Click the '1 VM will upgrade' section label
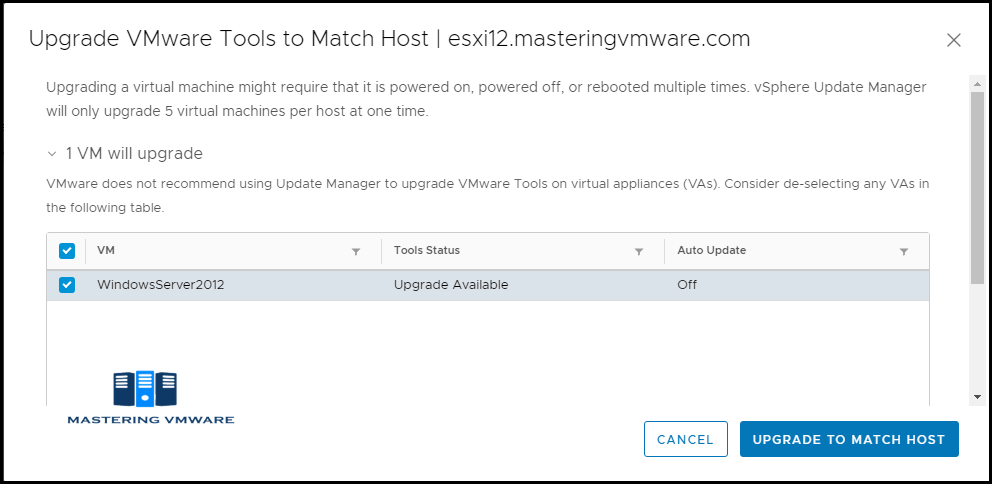 click(134, 154)
